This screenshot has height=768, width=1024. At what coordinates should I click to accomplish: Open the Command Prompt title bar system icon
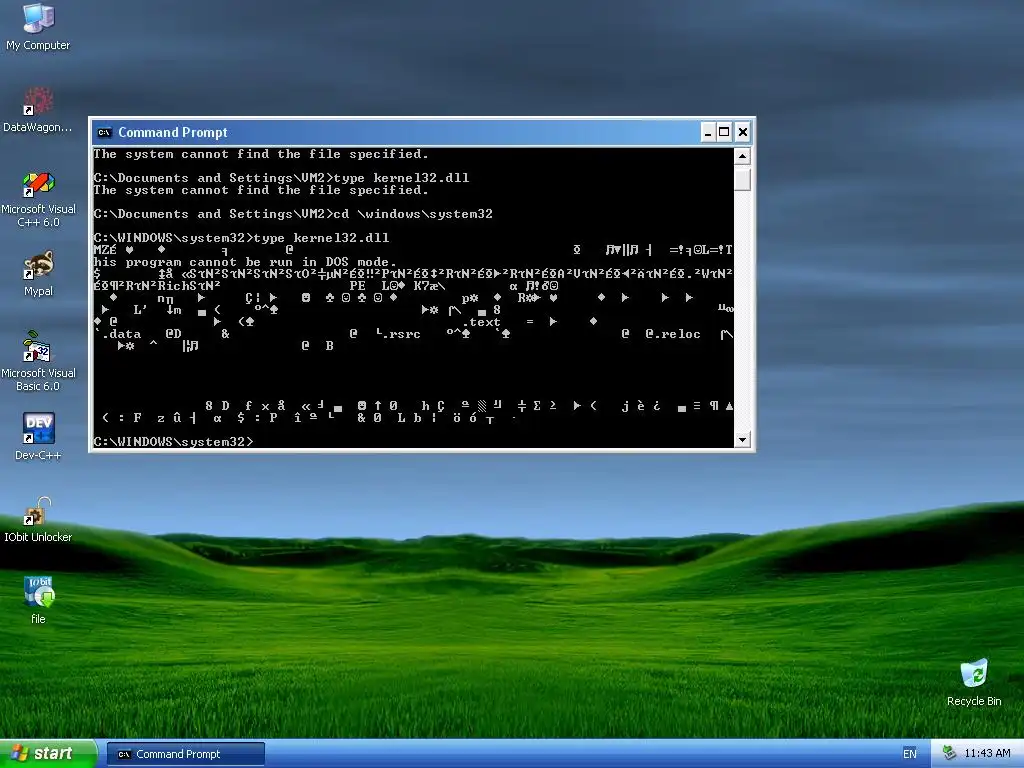[104, 133]
